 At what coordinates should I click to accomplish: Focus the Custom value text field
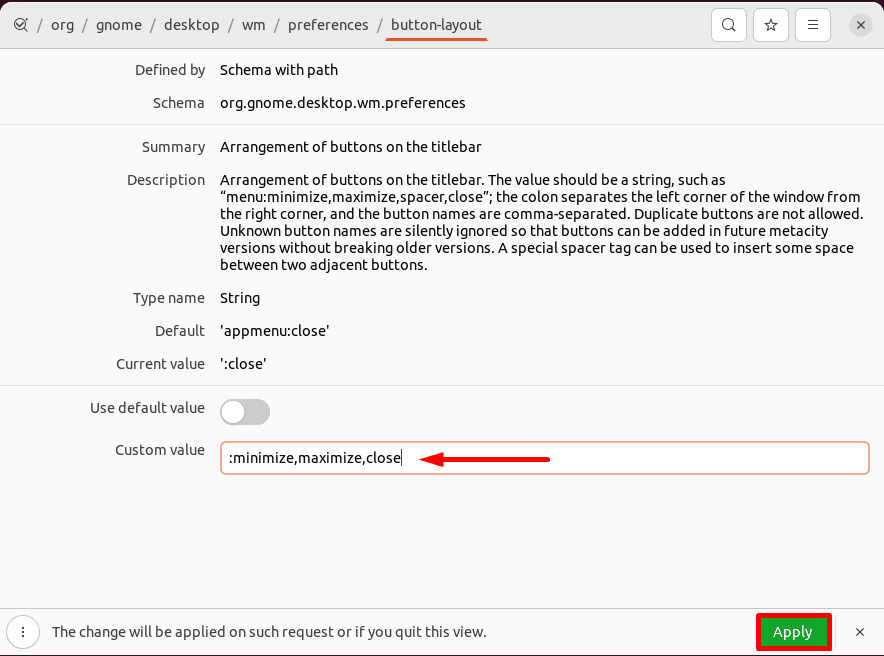click(545, 458)
